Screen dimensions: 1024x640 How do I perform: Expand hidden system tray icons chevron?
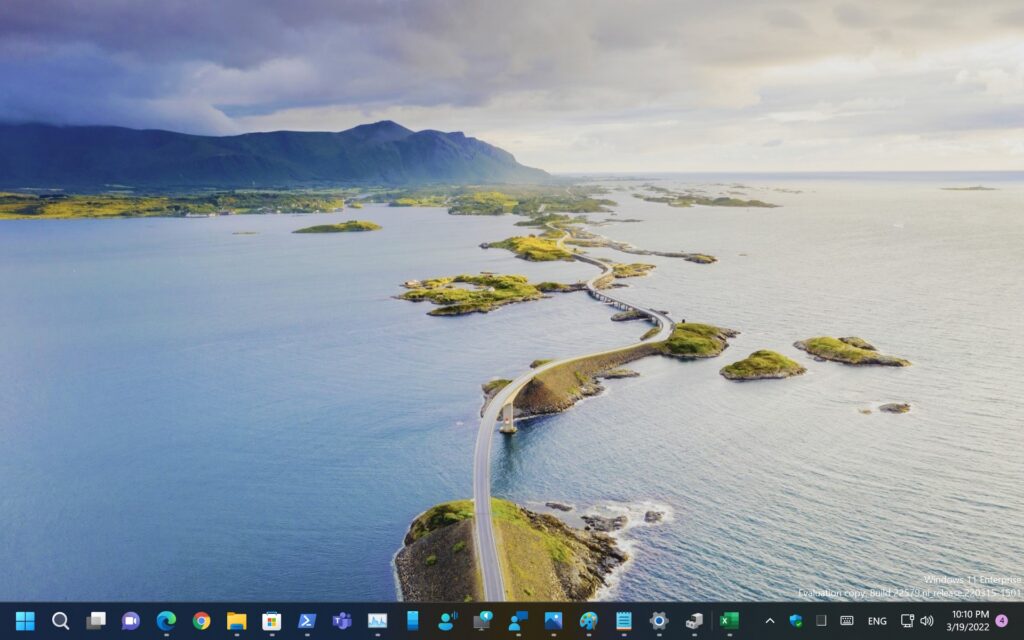769,621
